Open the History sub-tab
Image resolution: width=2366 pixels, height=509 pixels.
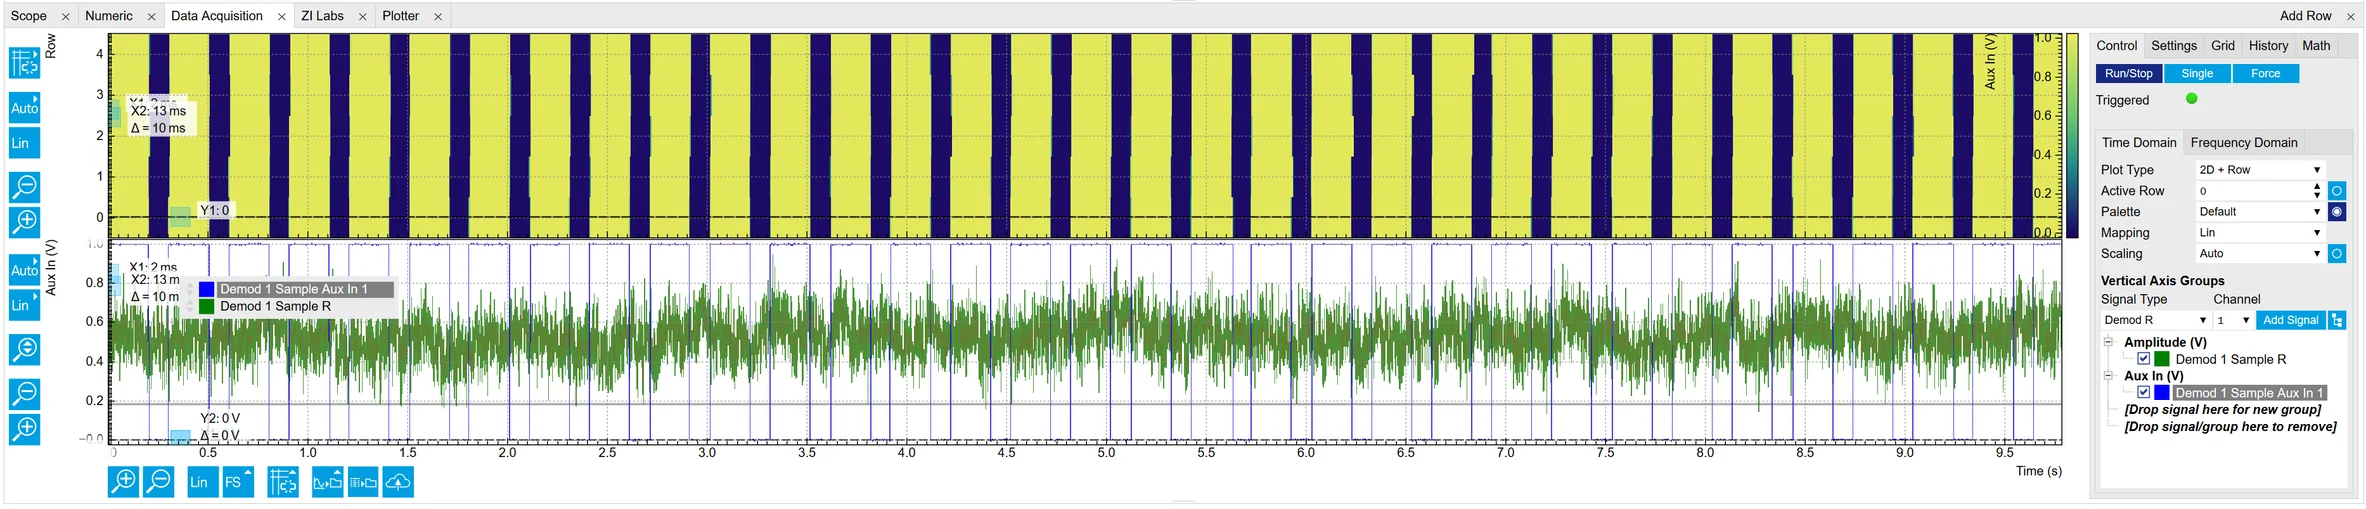click(x=2268, y=46)
